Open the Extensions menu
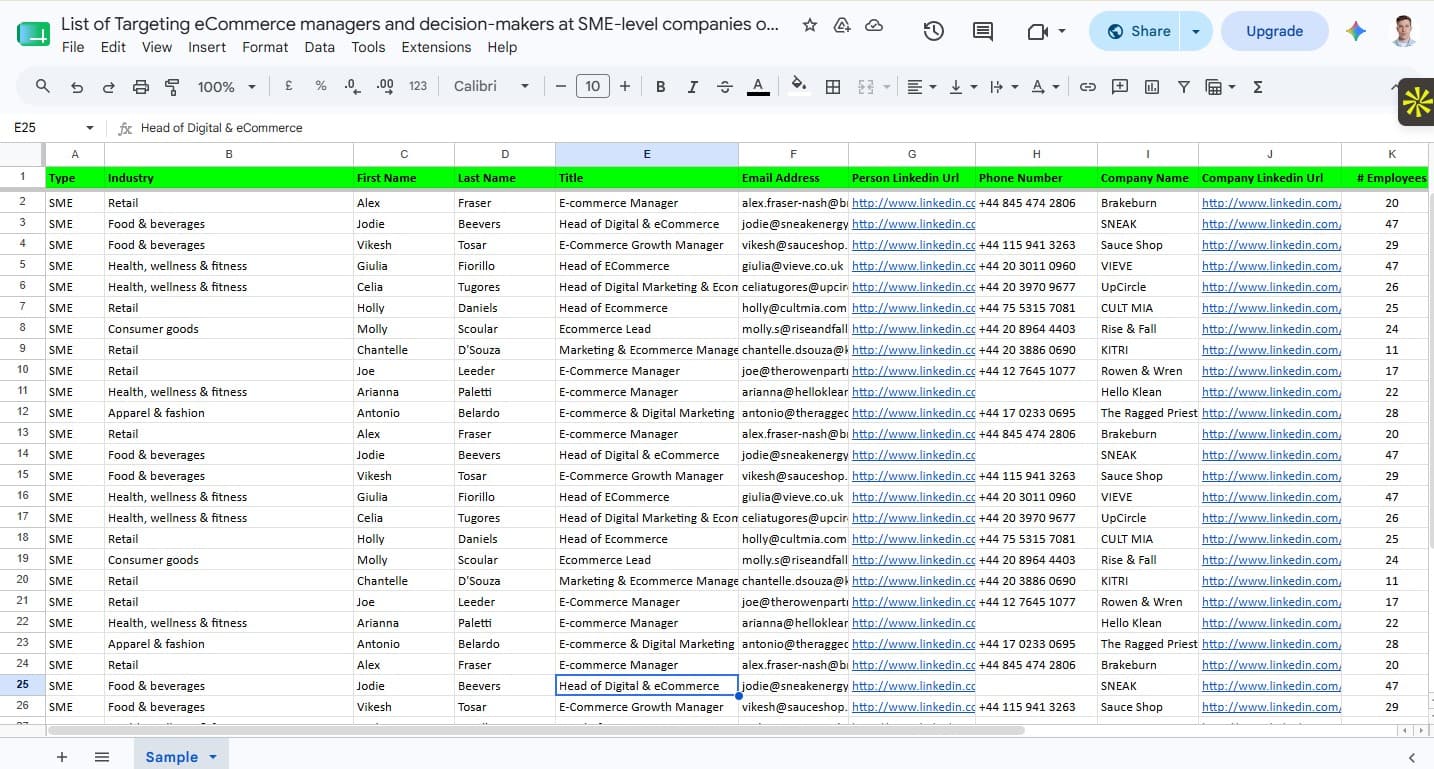The height and width of the screenshot is (769, 1434). click(436, 47)
